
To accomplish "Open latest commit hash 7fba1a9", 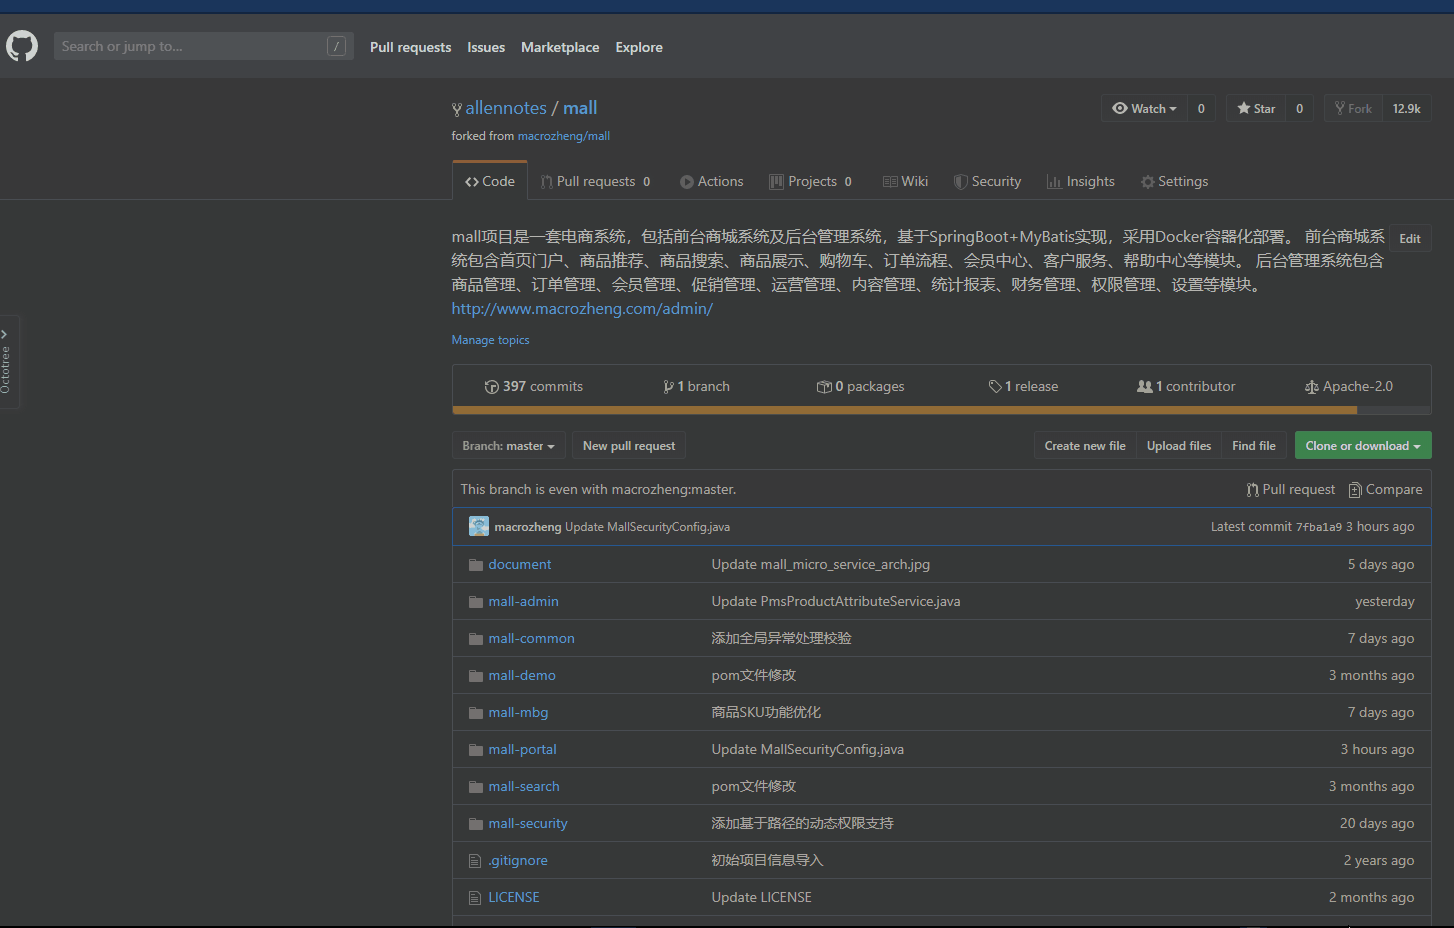I will [x=1319, y=527].
